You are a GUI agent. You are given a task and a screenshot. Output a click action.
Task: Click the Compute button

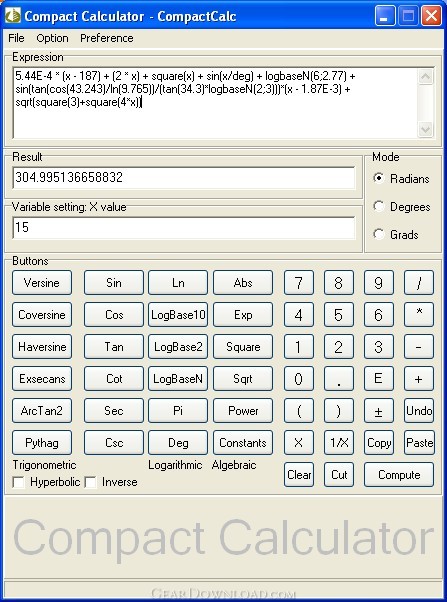(x=399, y=475)
